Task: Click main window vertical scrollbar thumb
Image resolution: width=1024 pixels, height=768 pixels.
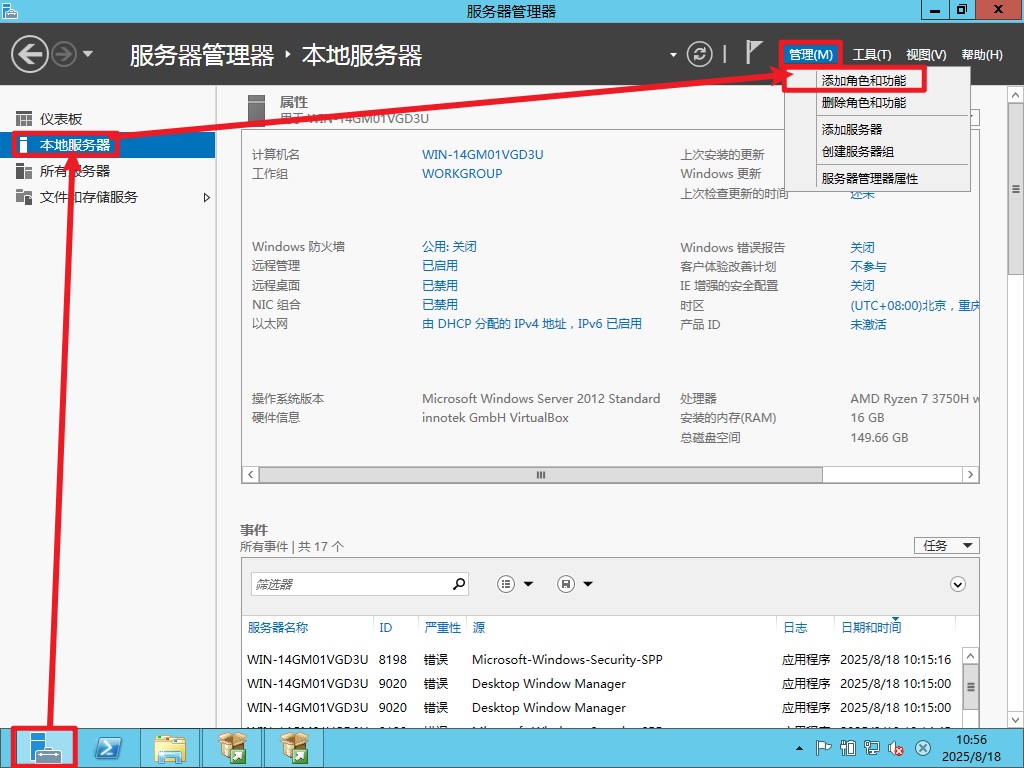Action: tap(1016, 189)
